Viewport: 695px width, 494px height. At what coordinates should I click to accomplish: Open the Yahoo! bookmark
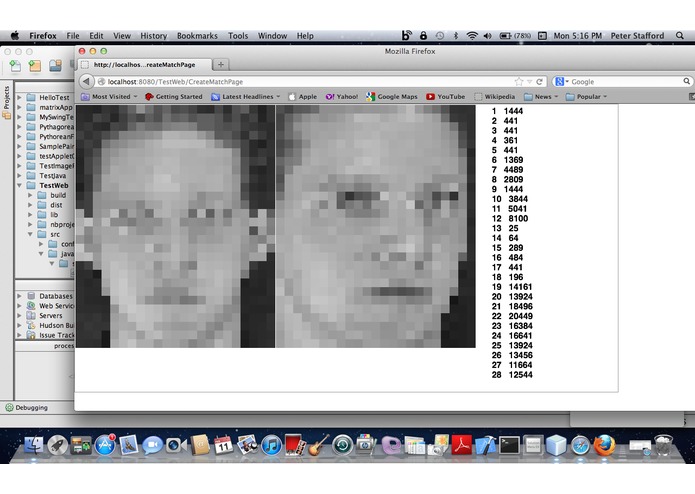coord(341,97)
